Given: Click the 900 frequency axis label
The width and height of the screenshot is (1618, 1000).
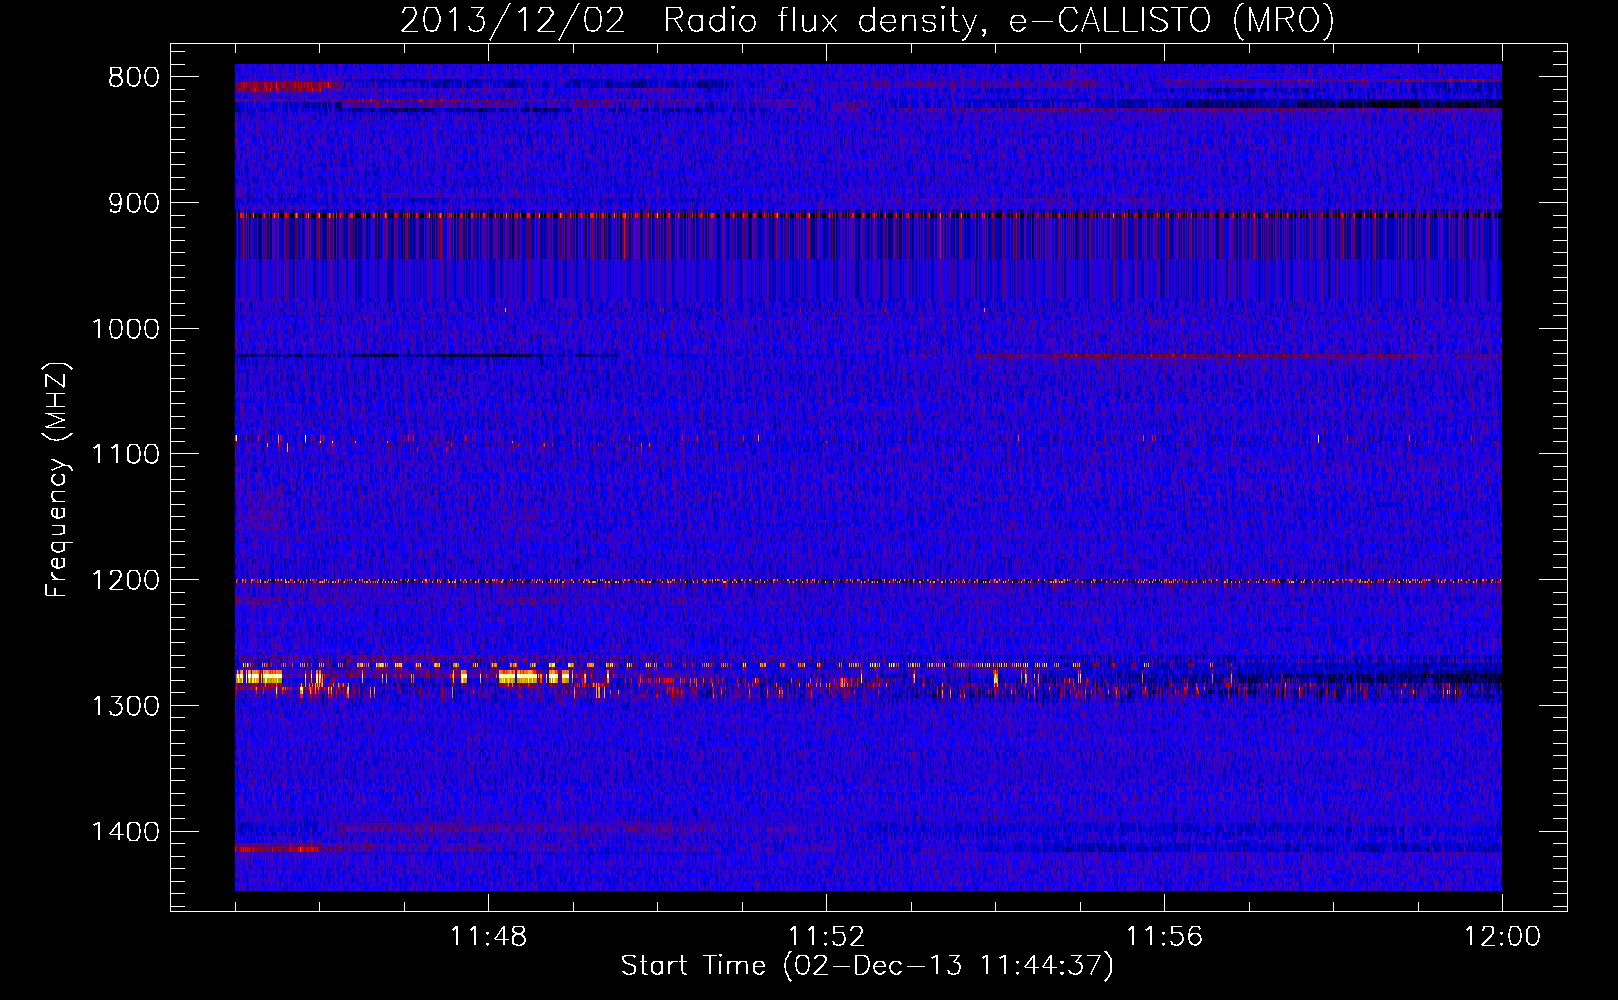Looking at the screenshot, I should pos(134,203).
